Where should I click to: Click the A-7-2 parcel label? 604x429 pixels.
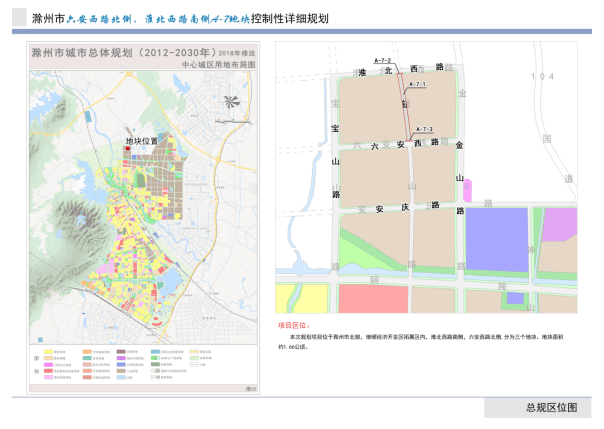(381, 62)
